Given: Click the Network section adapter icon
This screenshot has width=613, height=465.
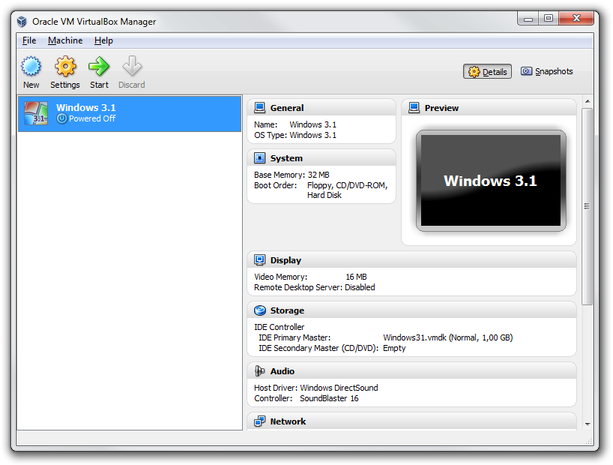Looking at the screenshot, I should click(260, 421).
